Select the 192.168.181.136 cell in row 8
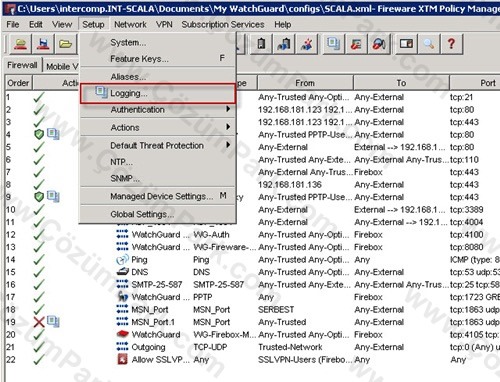 pos(290,184)
